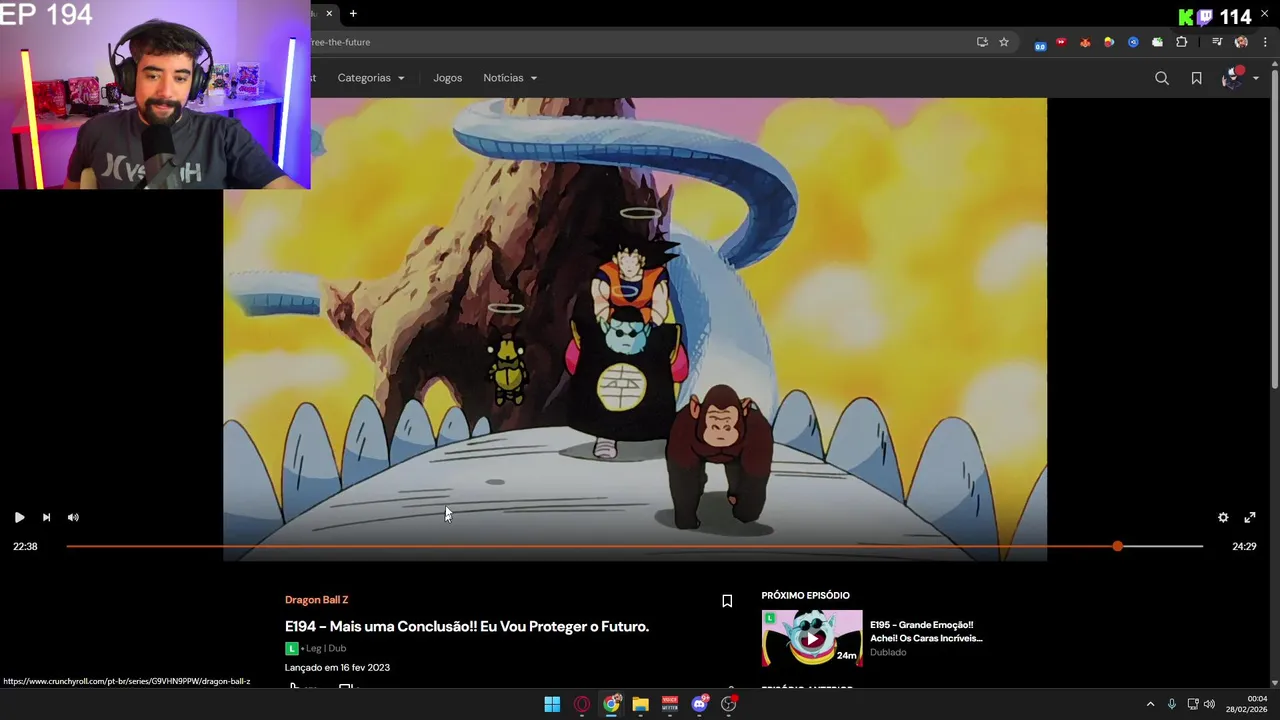Open video player settings gear
The height and width of the screenshot is (720, 1280).
[x=1223, y=517]
